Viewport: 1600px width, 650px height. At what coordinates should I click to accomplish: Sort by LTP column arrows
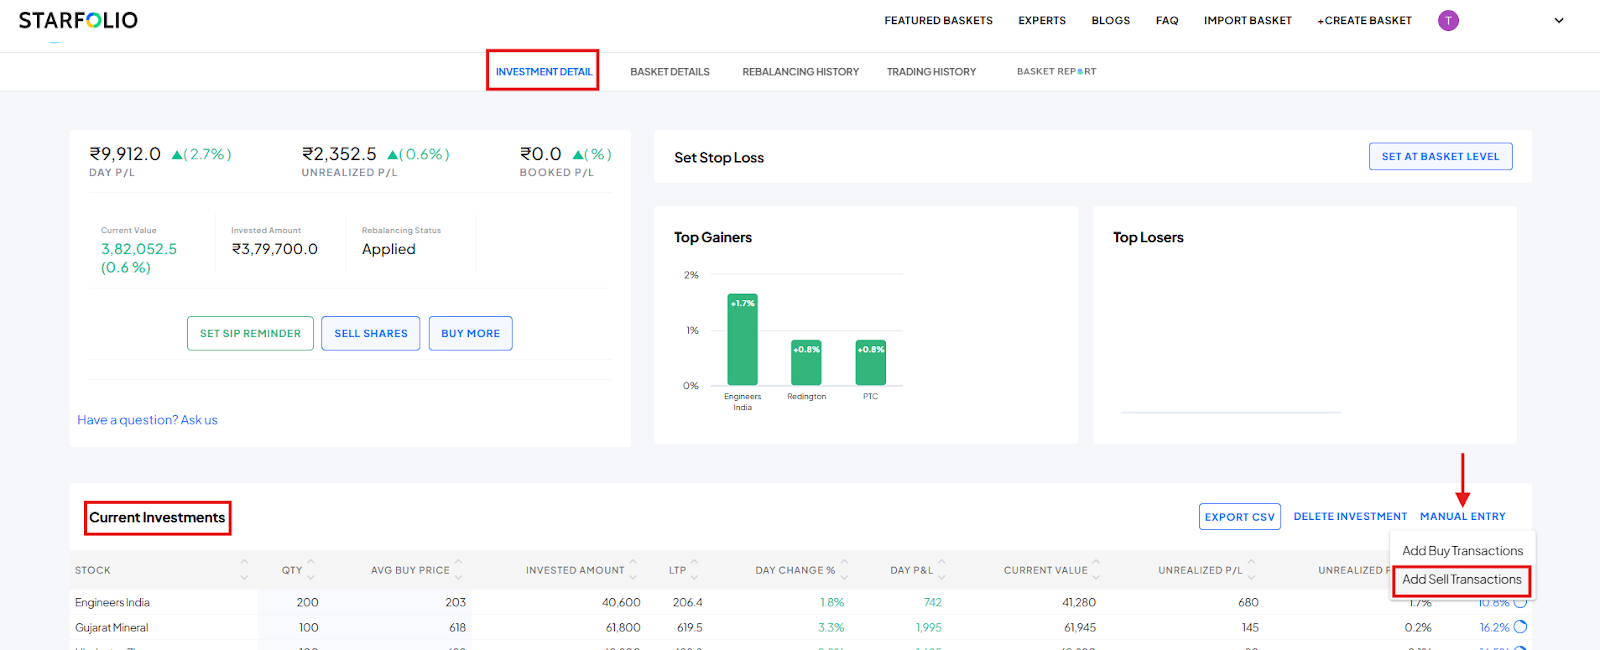tap(694, 569)
